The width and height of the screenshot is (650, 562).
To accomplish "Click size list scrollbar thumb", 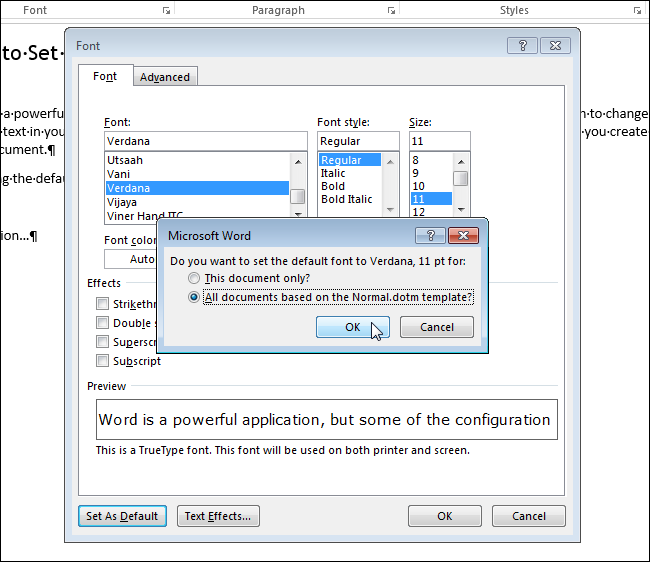I will [x=461, y=179].
